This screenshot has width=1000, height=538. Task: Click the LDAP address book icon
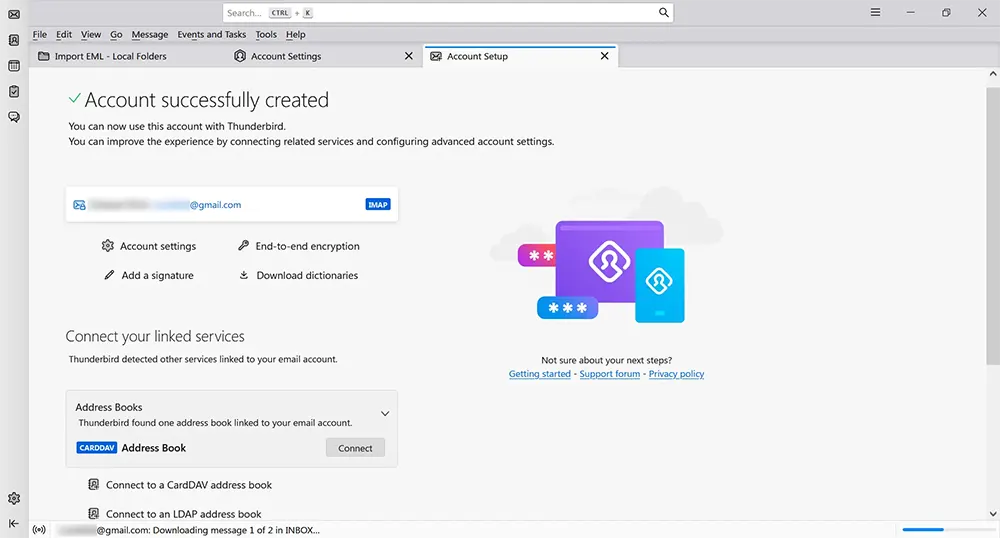click(94, 513)
